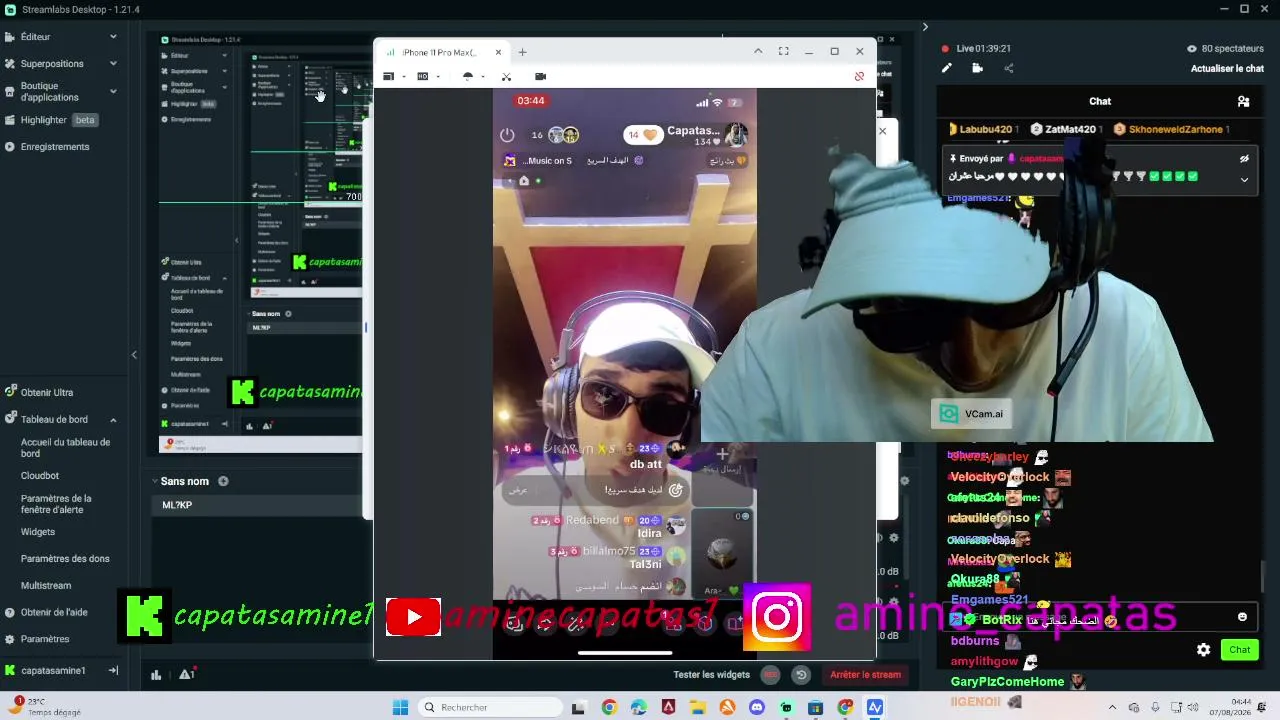Viewport: 1280px width, 720px height.
Task: Open Obtenir de l'aide
Action: (54, 612)
